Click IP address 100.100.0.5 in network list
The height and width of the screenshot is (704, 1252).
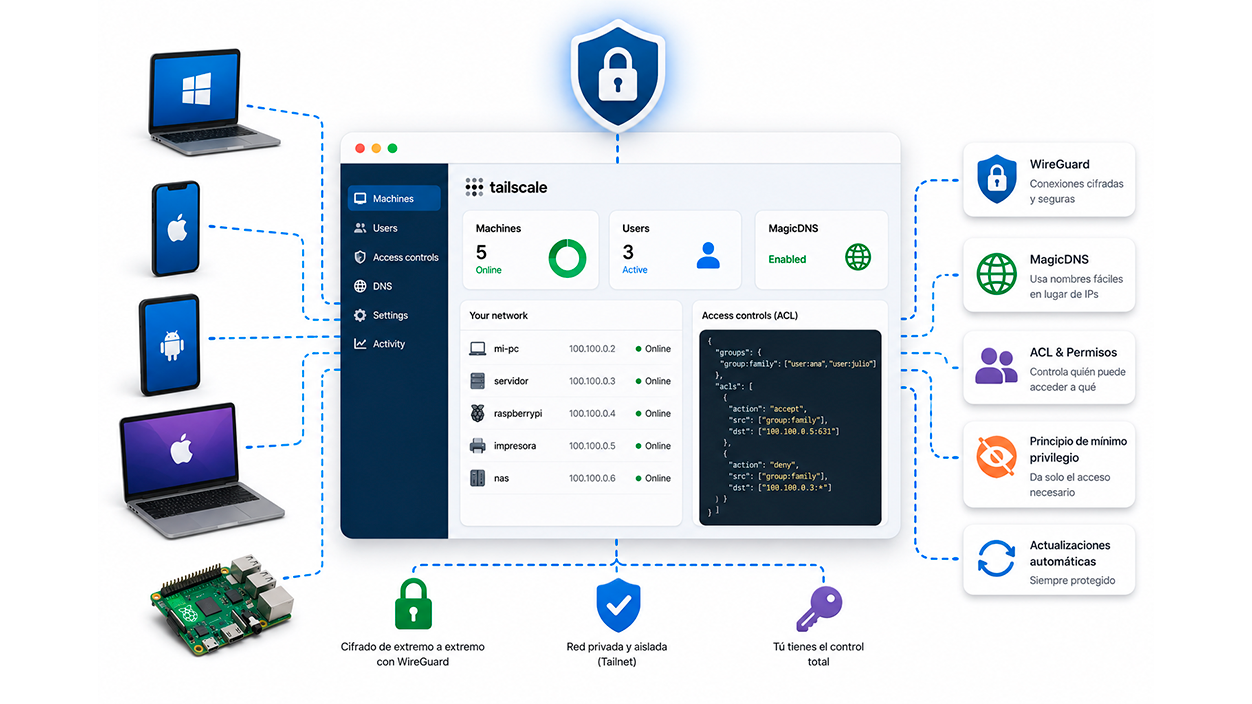click(x=592, y=446)
